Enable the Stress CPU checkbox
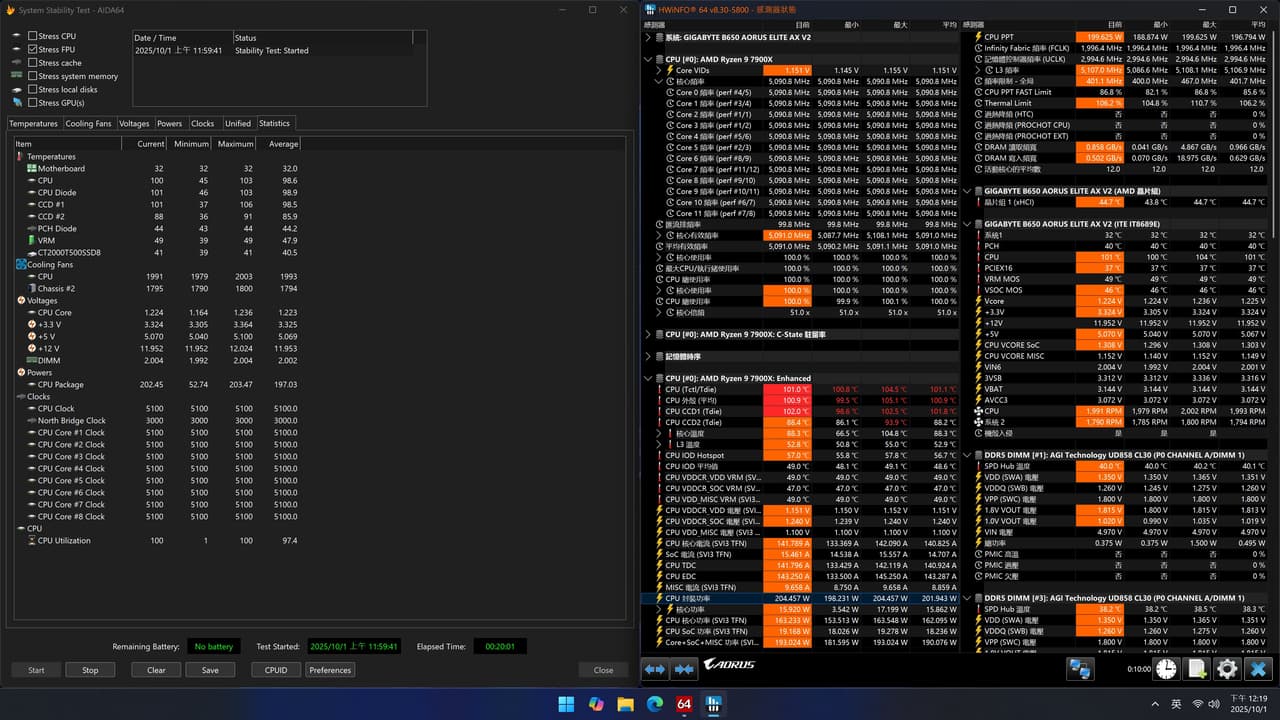Screen dimensions: 1280x720 pos(33,36)
